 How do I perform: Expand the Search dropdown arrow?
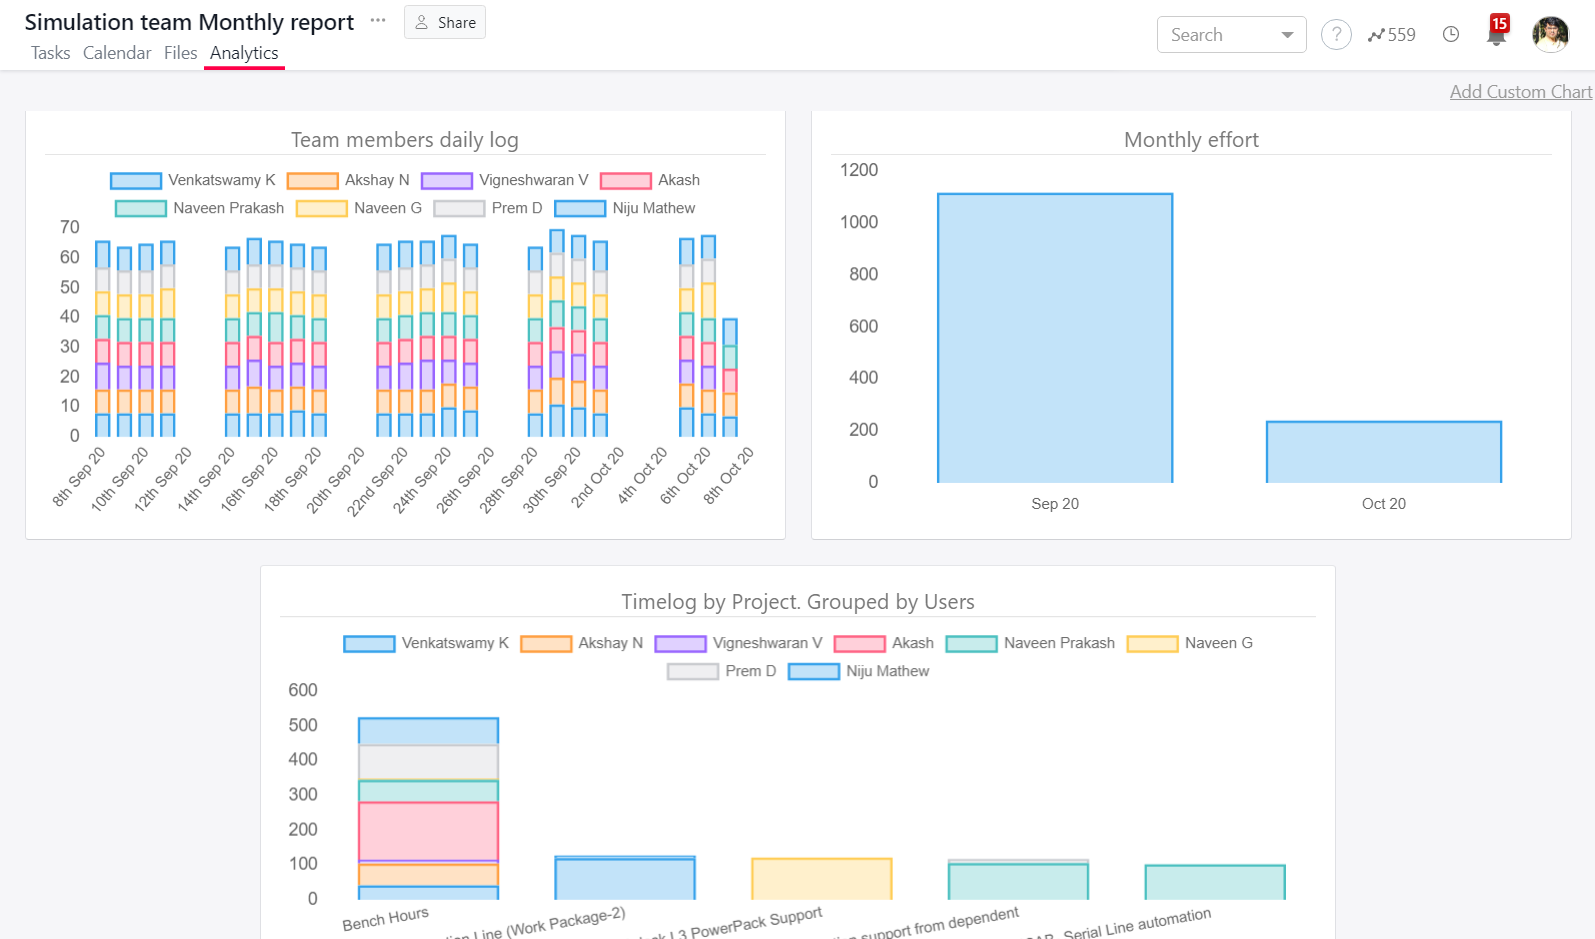click(x=1287, y=35)
